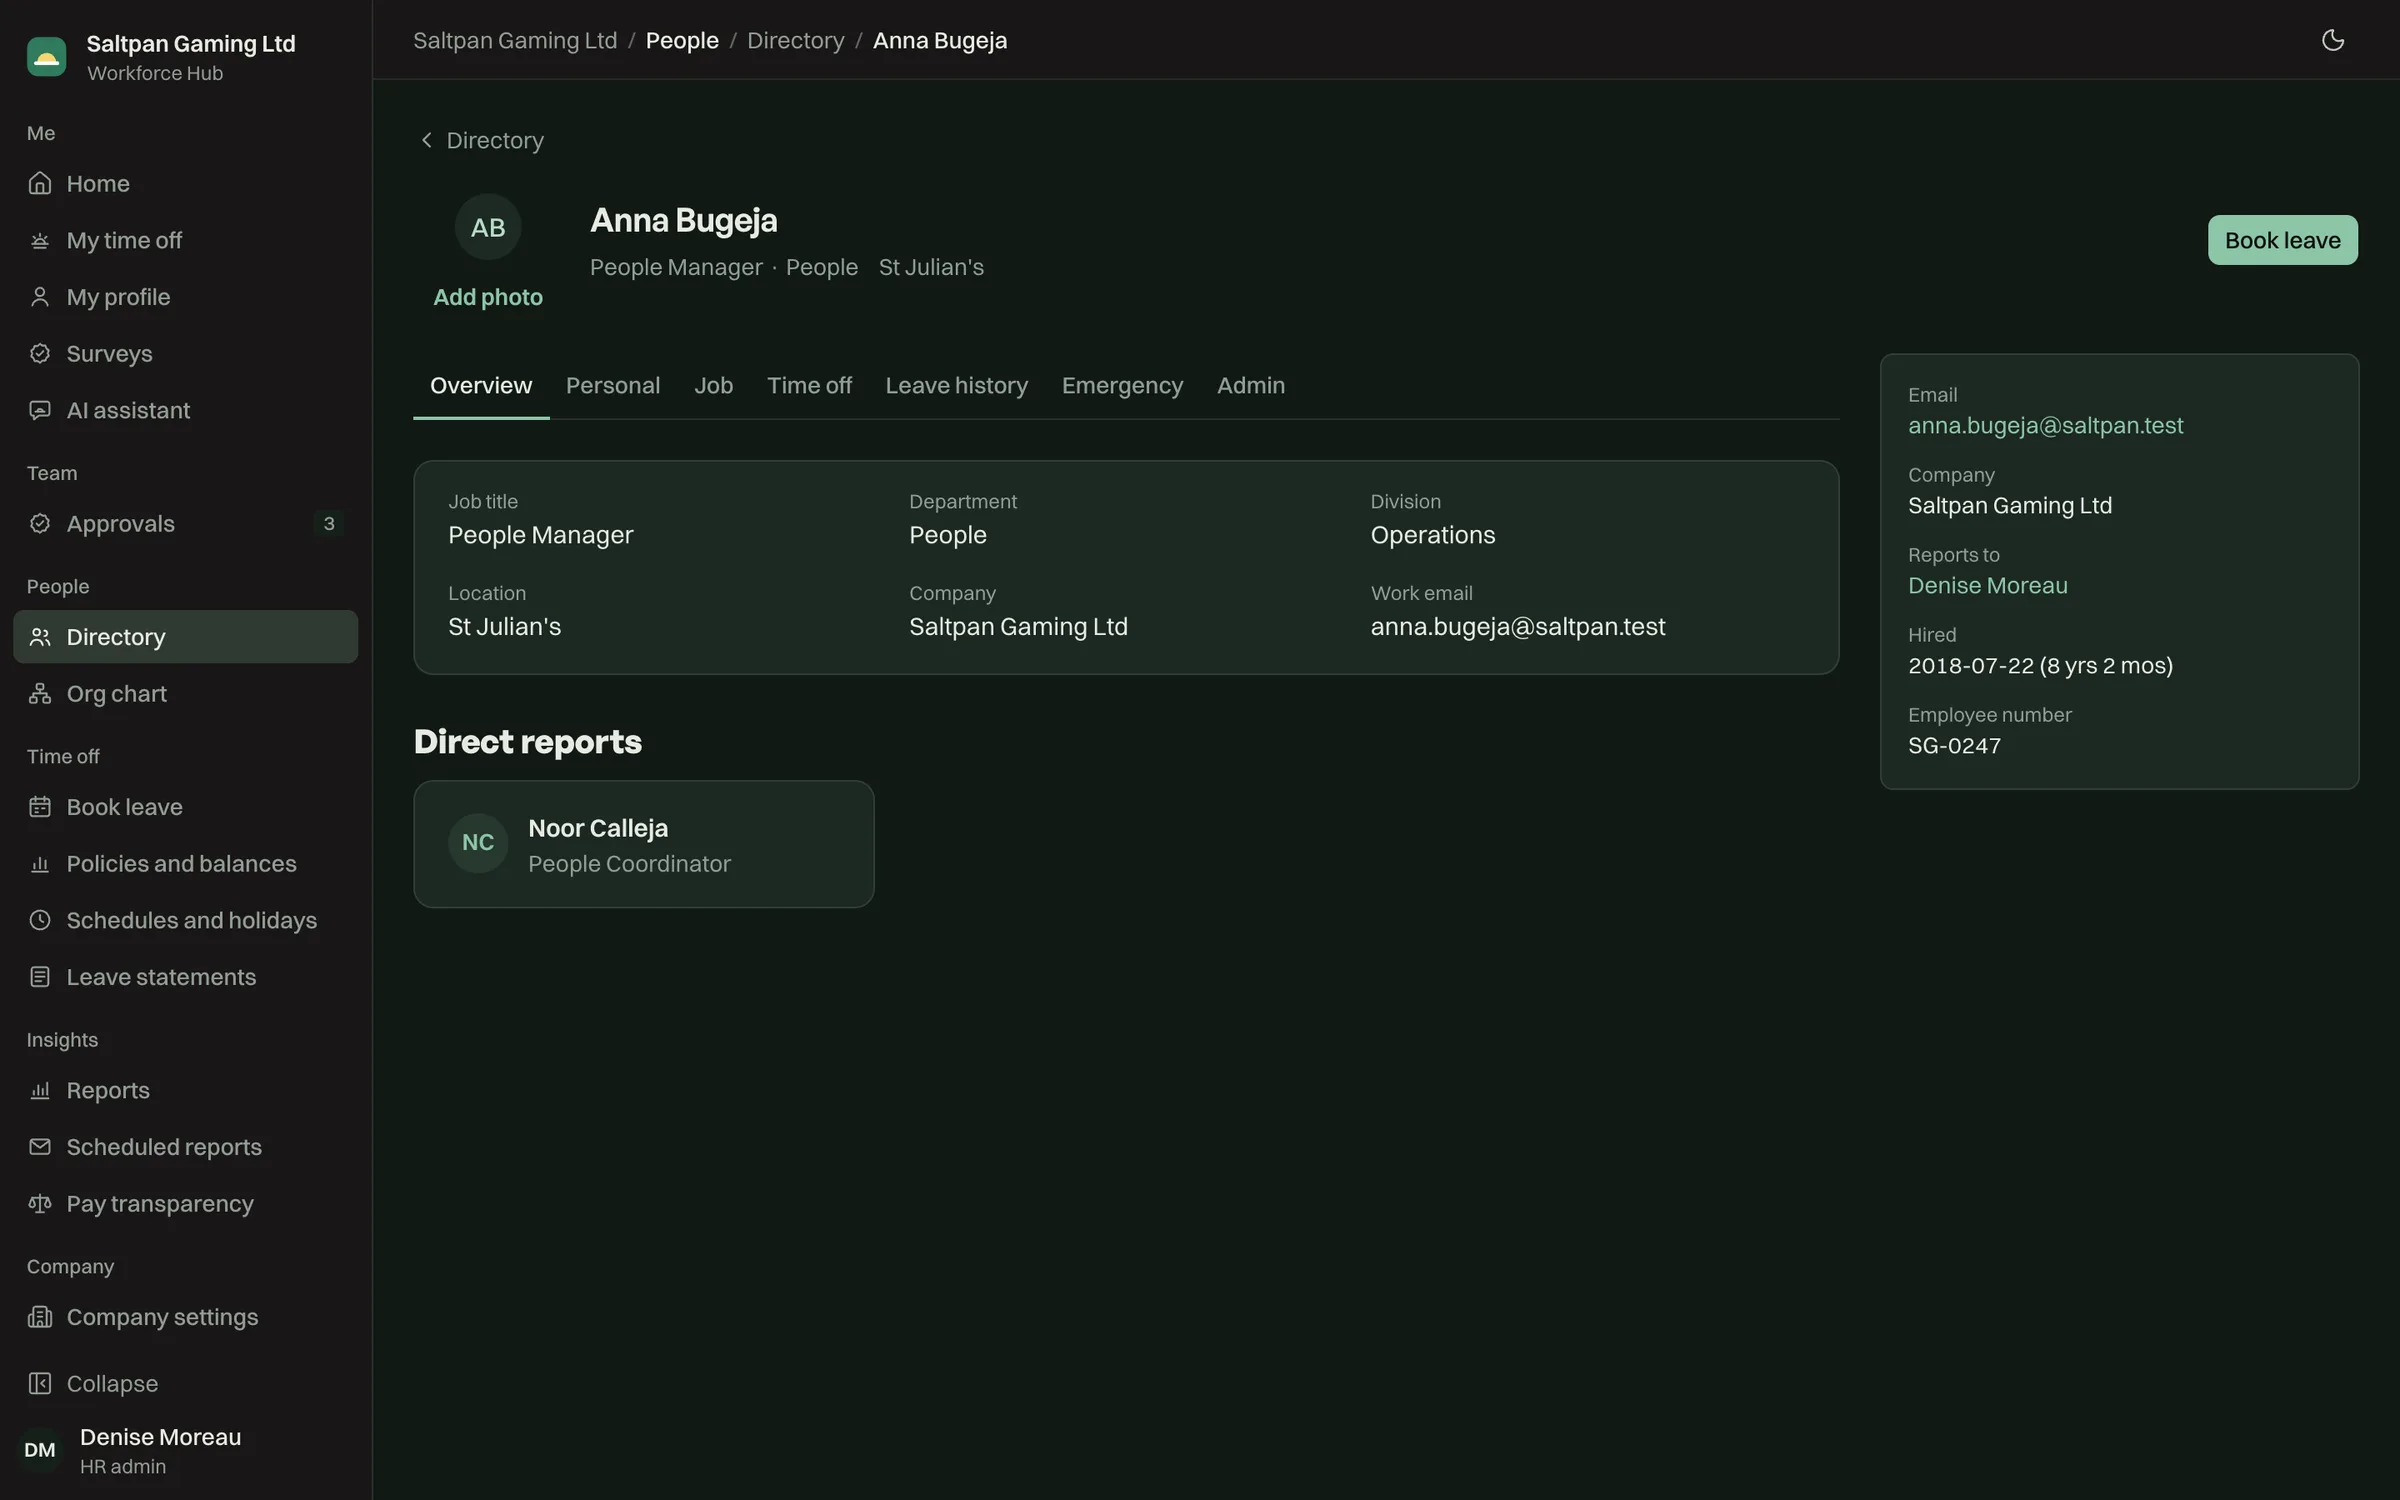Switch to the Leave history tab
Image resolution: width=2400 pixels, height=1500 pixels.
click(x=956, y=385)
